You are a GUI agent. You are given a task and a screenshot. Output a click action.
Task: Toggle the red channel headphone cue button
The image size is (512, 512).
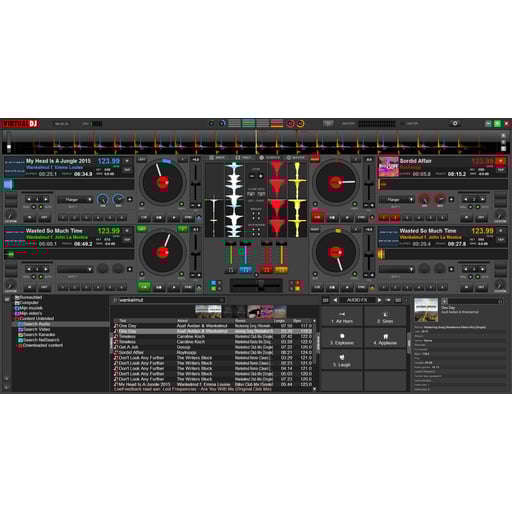pyautogui.click(x=266, y=270)
